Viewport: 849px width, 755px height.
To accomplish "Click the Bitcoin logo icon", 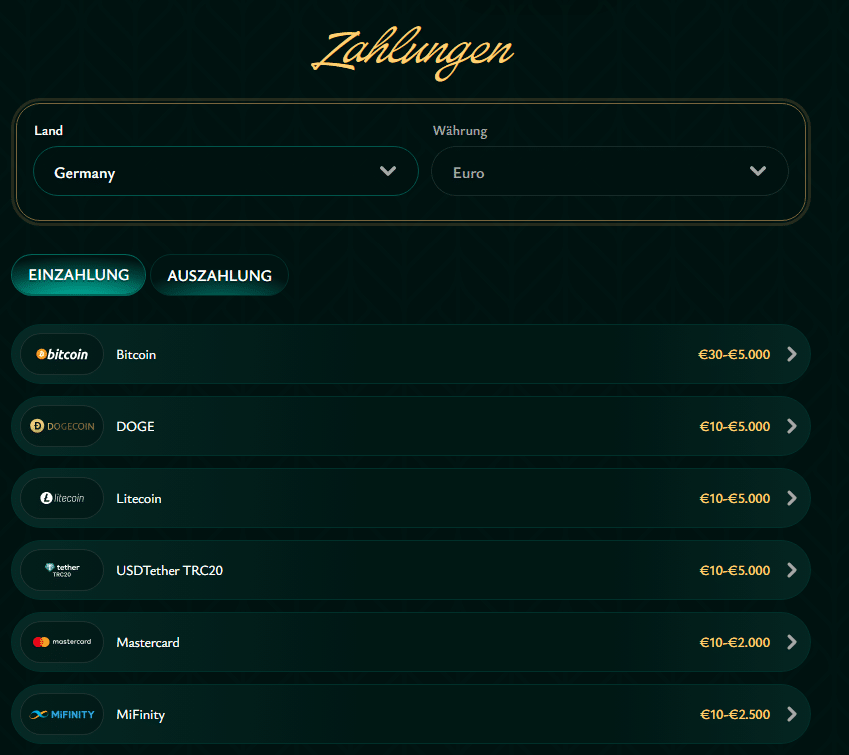I will coord(60,354).
